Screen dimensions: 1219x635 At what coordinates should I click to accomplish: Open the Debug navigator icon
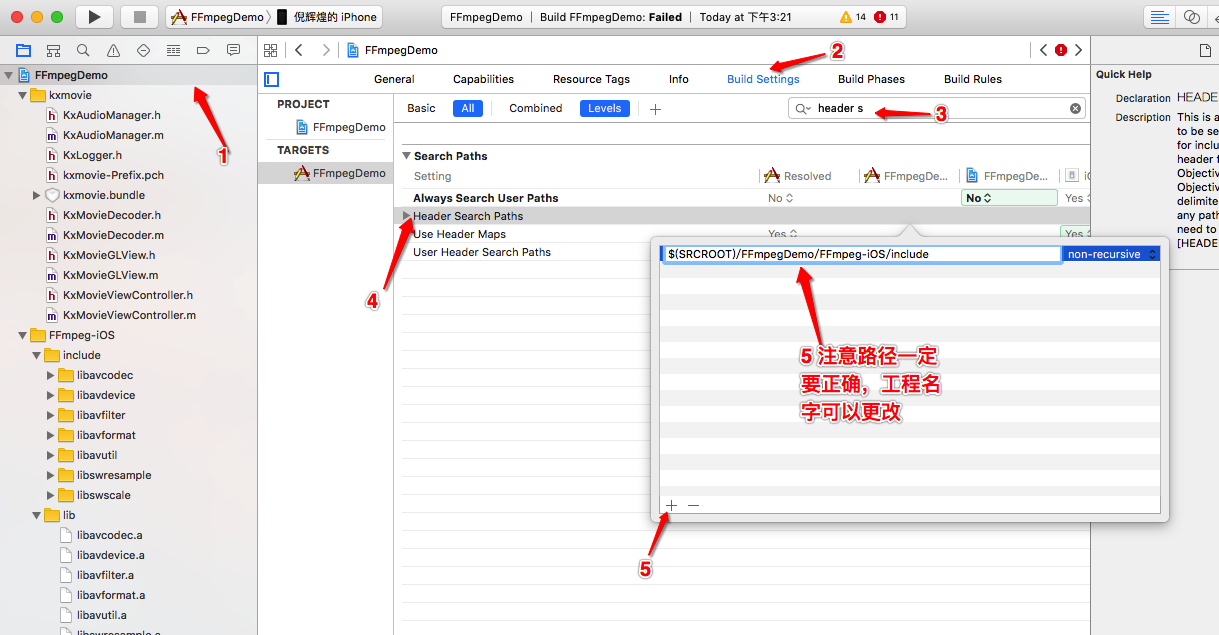[x=173, y=50]
